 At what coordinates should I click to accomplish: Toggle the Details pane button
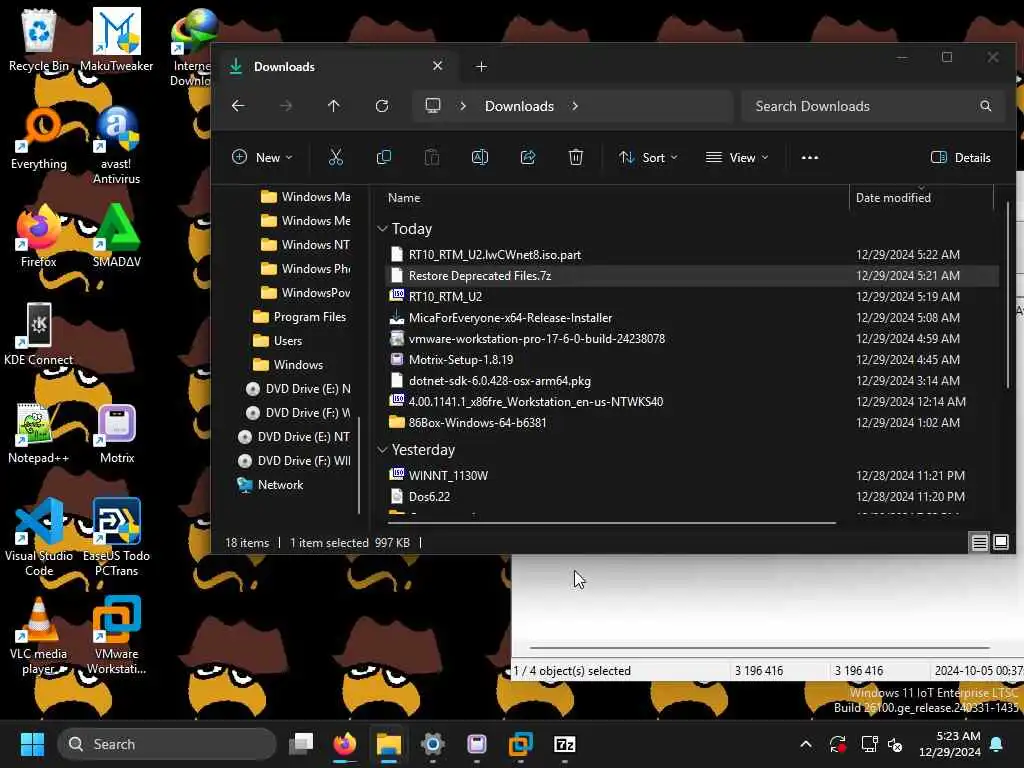coord(961,157)
